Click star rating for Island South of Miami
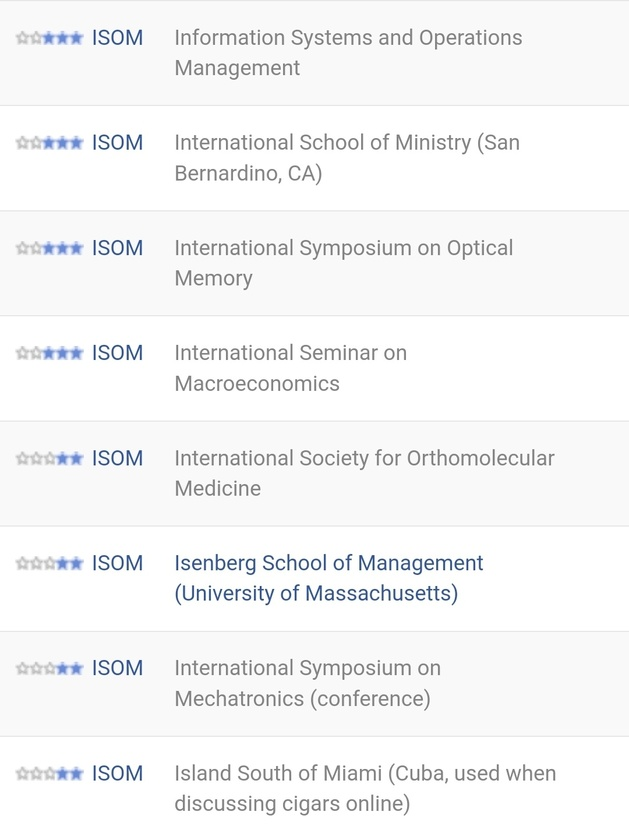This screenshot has width=629, height=840. tap(49, 774)
